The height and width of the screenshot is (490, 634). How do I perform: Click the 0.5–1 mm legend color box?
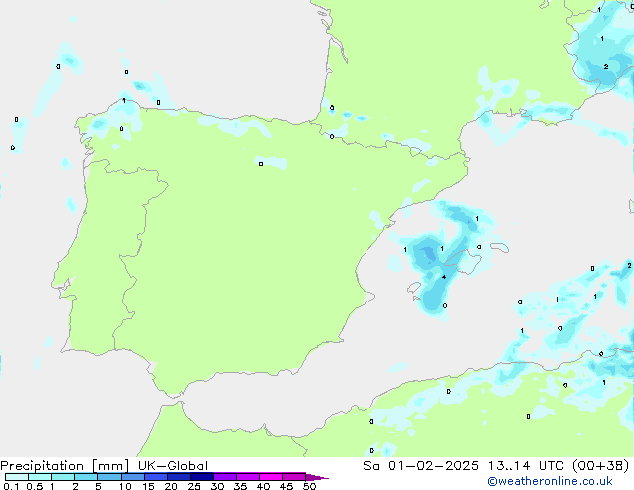tap(40, 477)
